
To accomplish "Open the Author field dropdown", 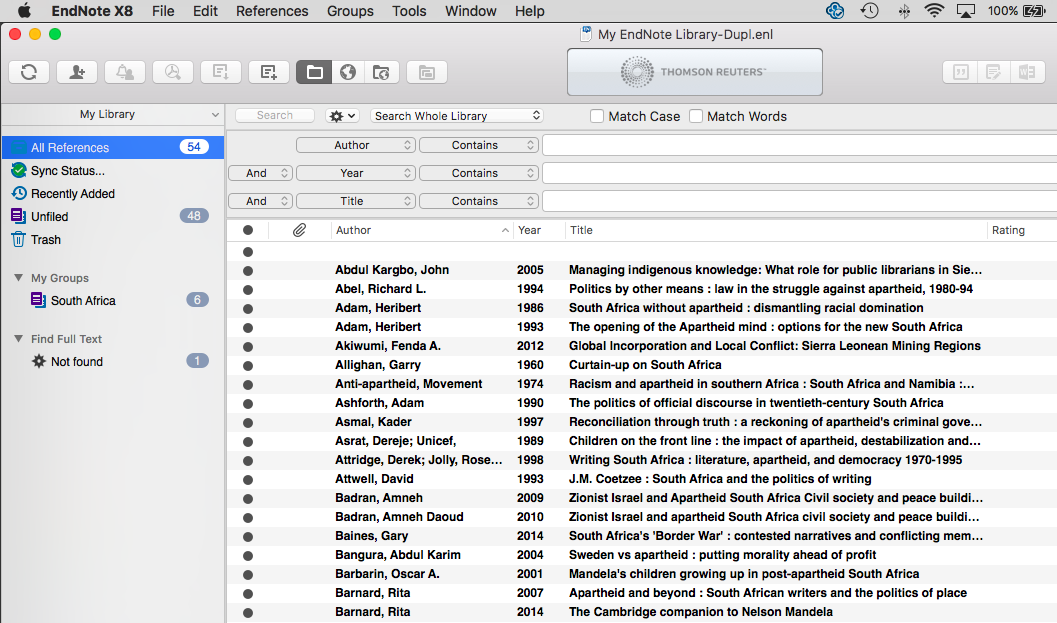I will (x=355, y=145).
